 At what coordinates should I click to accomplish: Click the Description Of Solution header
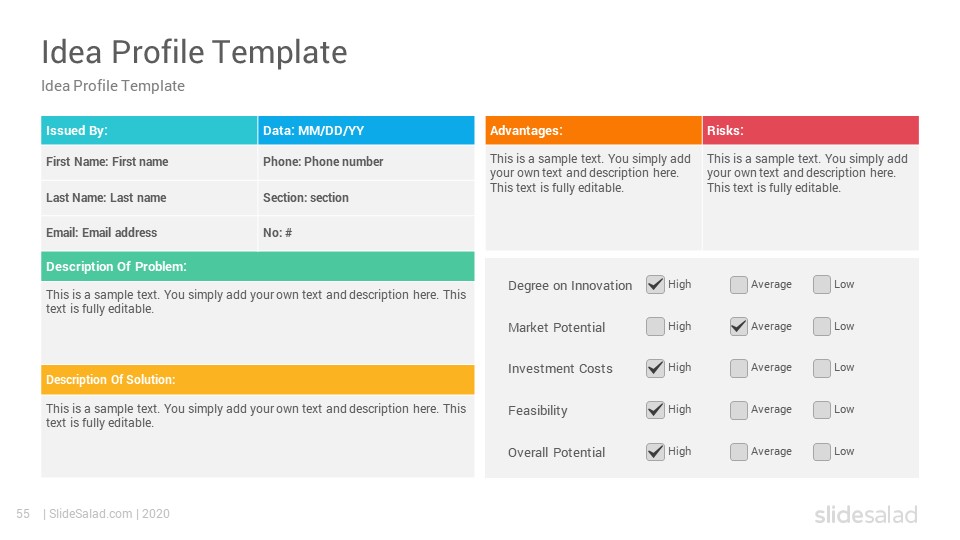tap(258, 380)
